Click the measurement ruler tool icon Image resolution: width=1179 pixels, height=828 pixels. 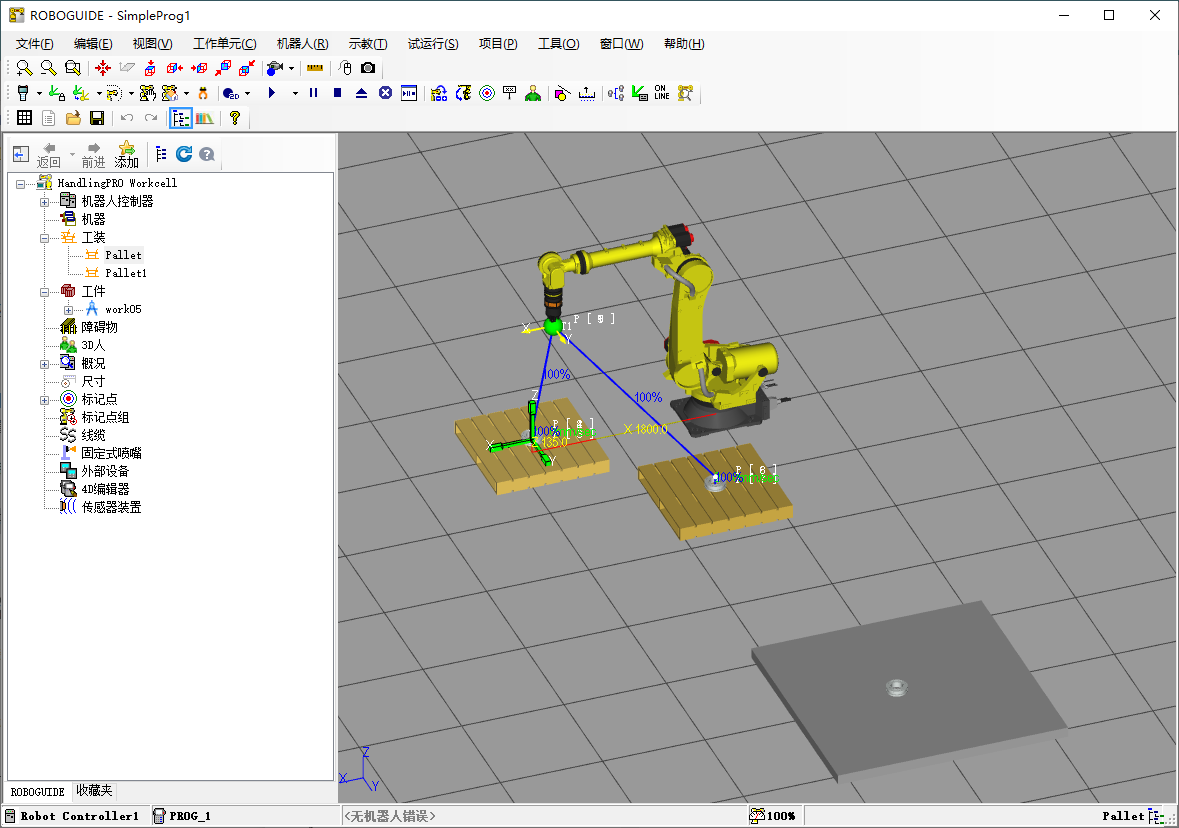315,68
